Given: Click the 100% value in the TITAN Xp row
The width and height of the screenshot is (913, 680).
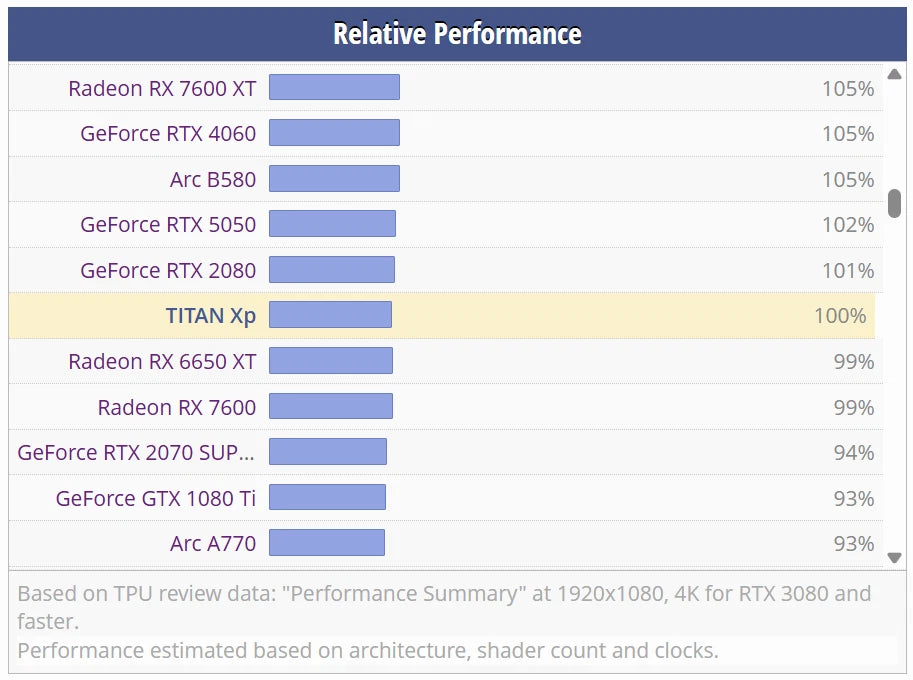Looking at the screenshot, I should (x=840, y=316).
